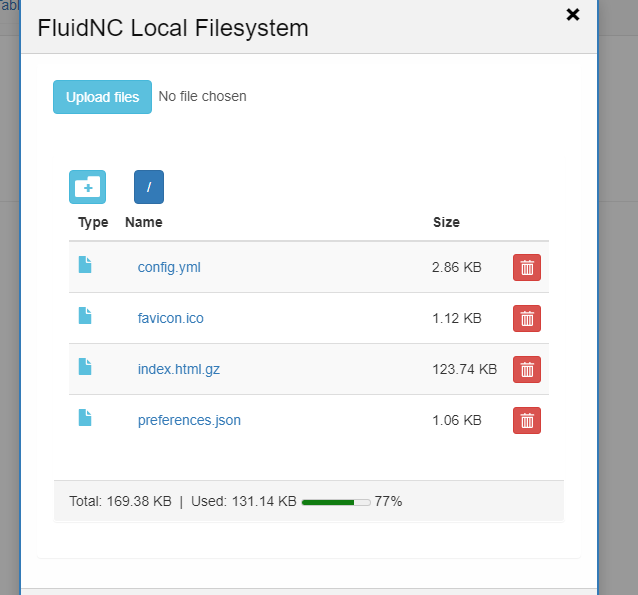638x595 pixels.
Task: Click the 'No file chosen' text
Action: pos(202,96)
